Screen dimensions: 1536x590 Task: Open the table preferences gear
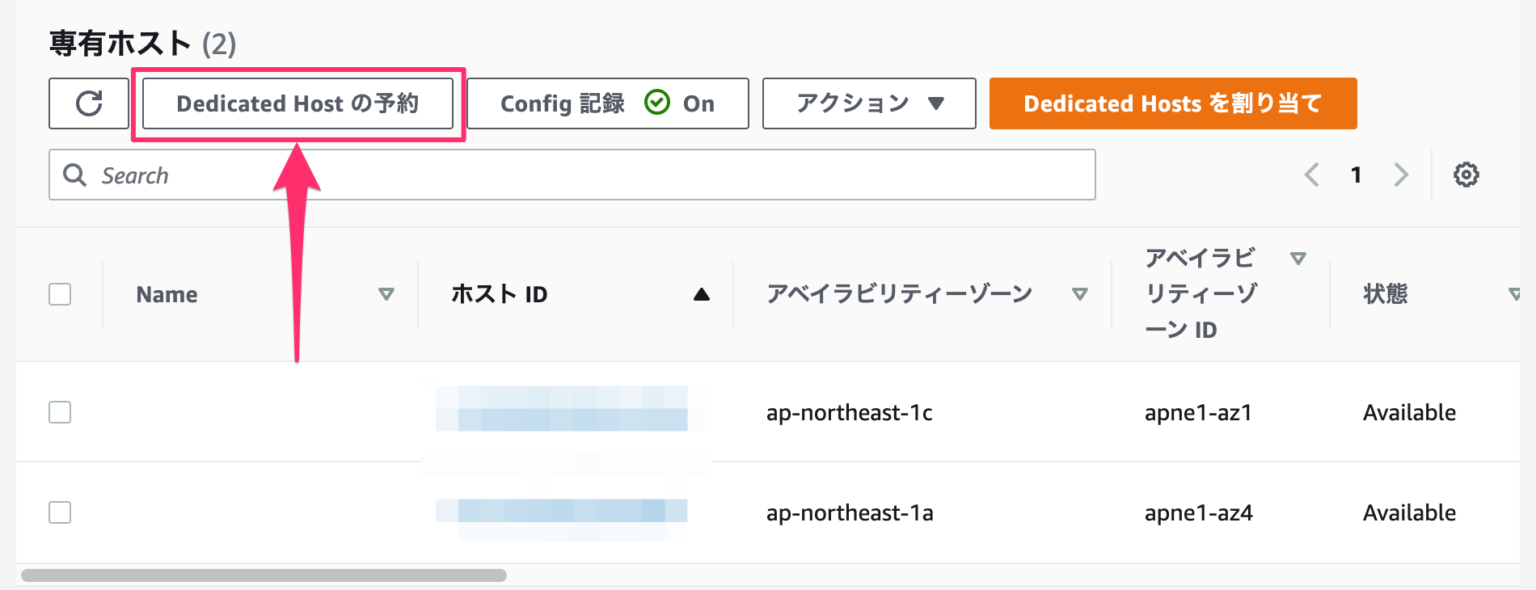1466,174
